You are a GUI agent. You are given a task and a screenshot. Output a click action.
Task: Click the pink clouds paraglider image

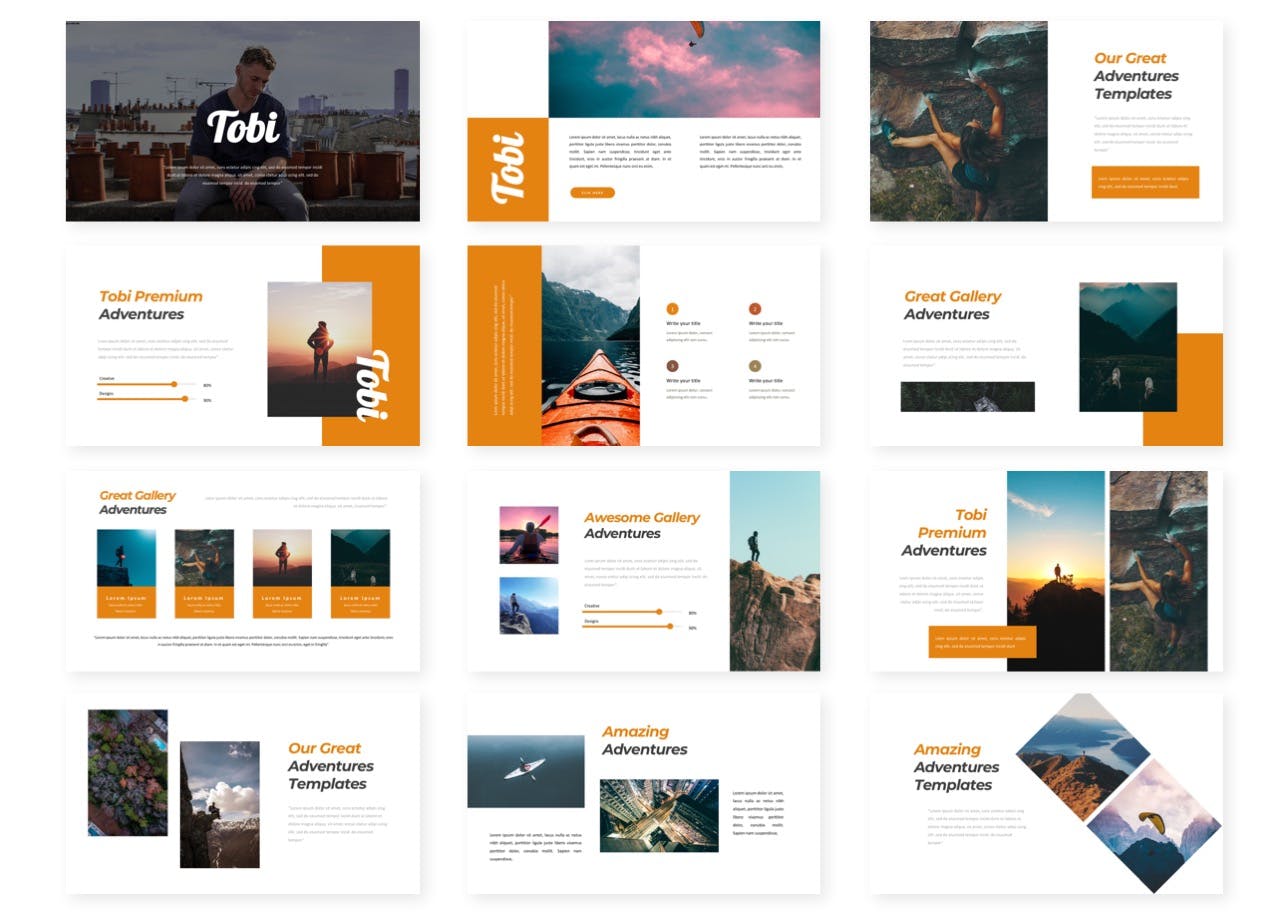click(683, 69)
